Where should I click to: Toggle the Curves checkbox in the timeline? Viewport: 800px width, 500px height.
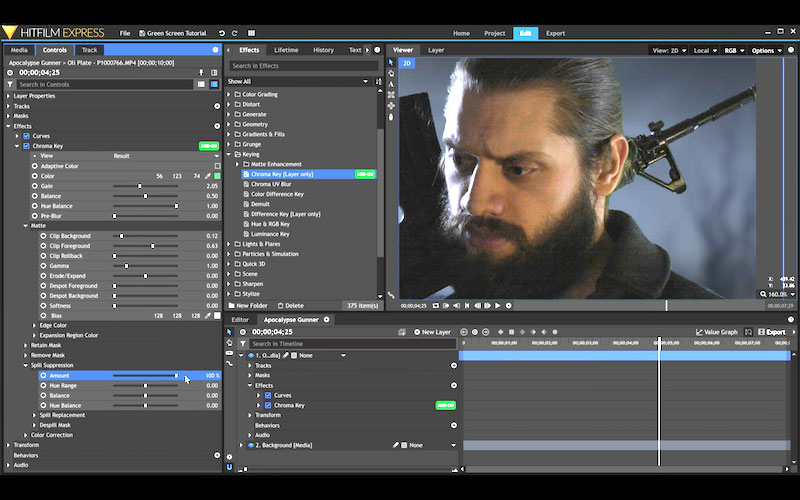[x=268, y=395]
